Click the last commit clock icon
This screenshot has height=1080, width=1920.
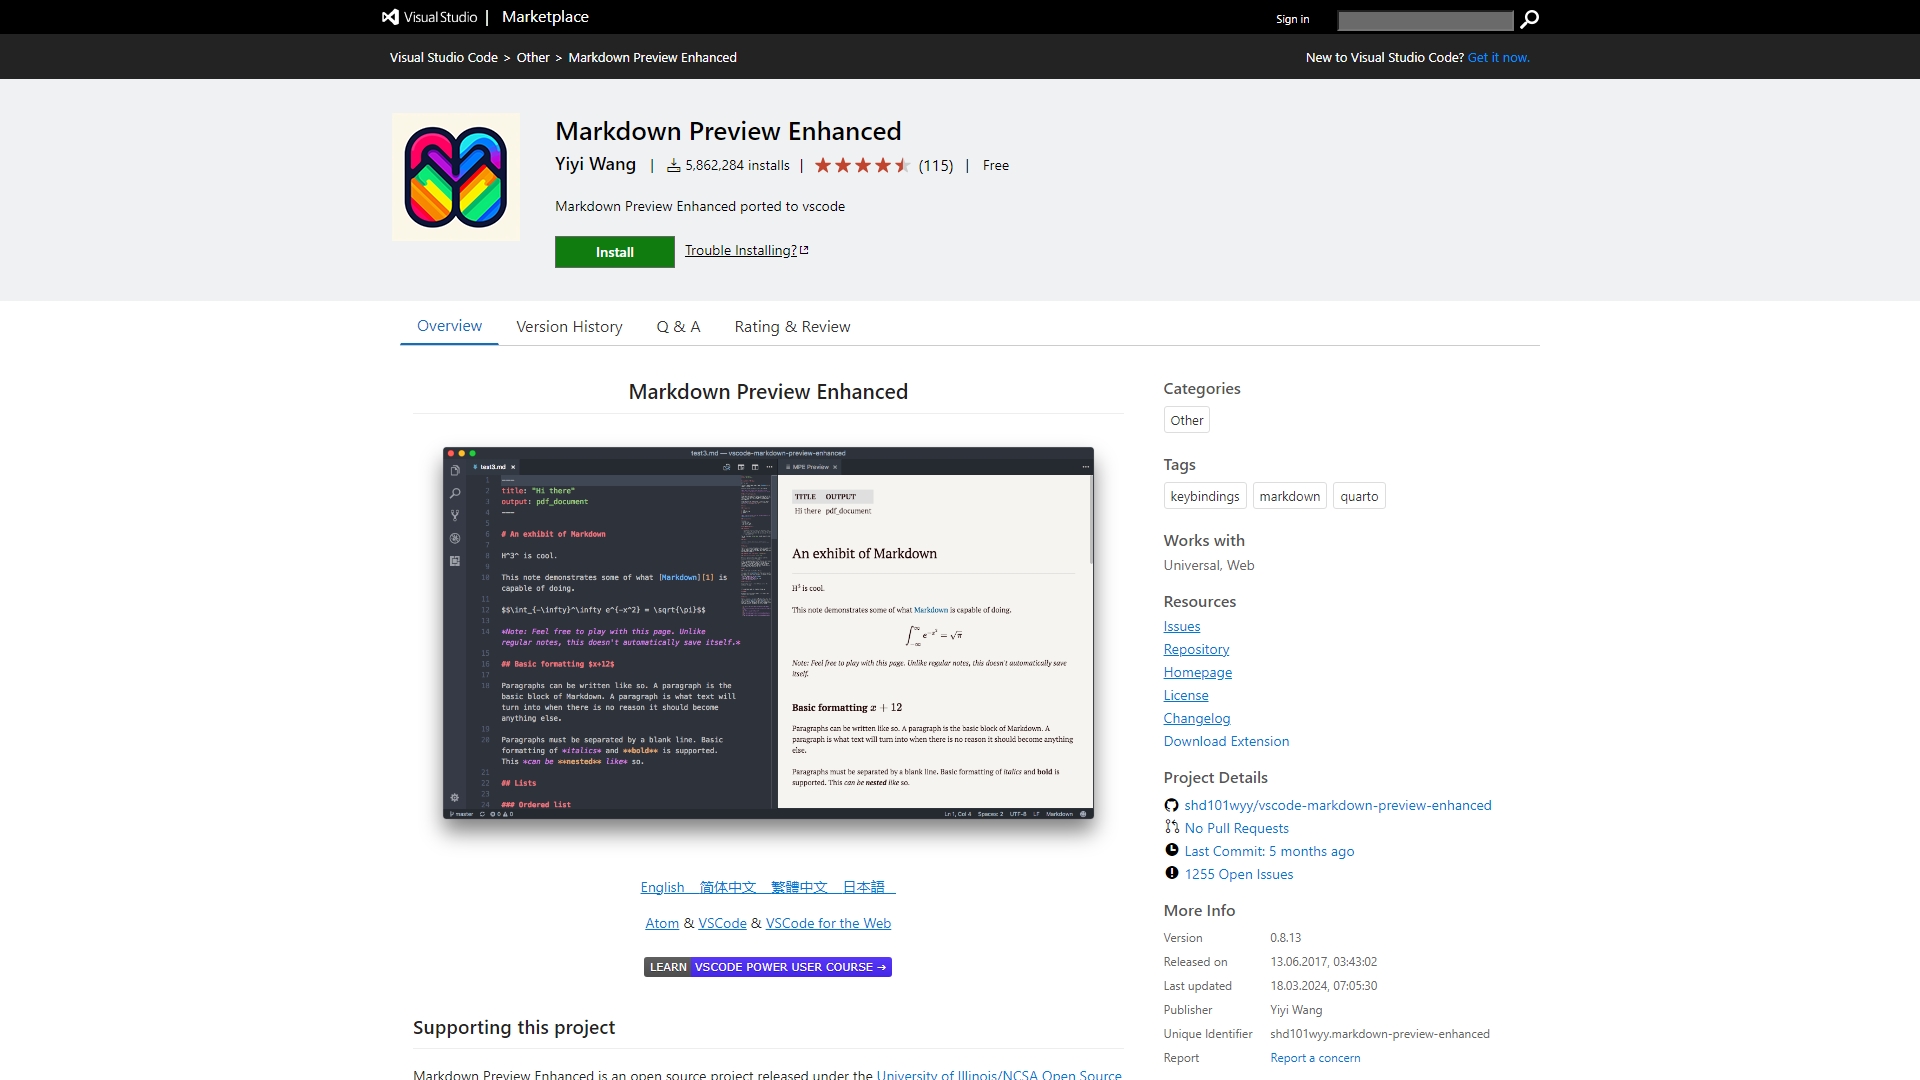(x=1171, y=850)
